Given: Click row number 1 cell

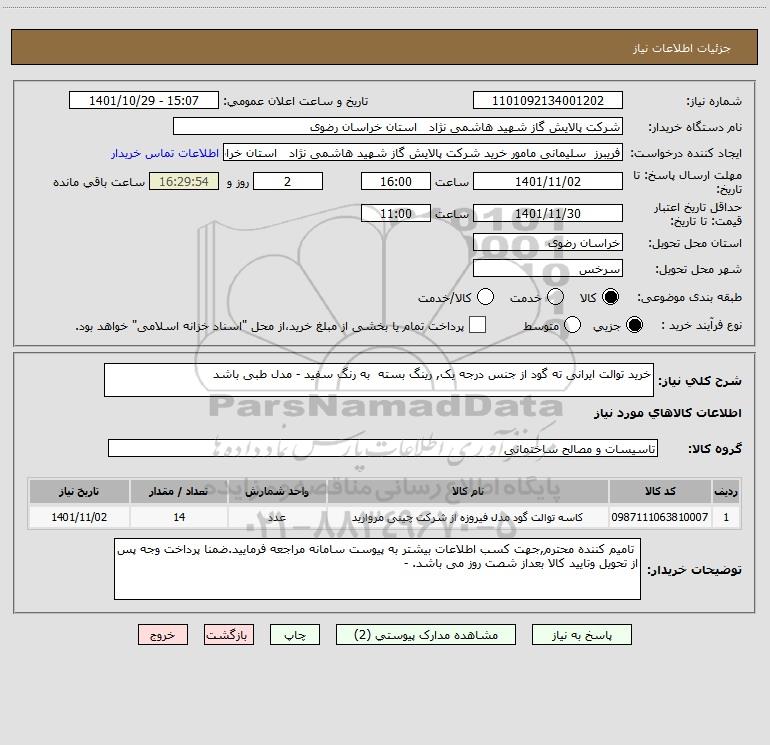Looking at the screenshot, I should tap(726, 517).
